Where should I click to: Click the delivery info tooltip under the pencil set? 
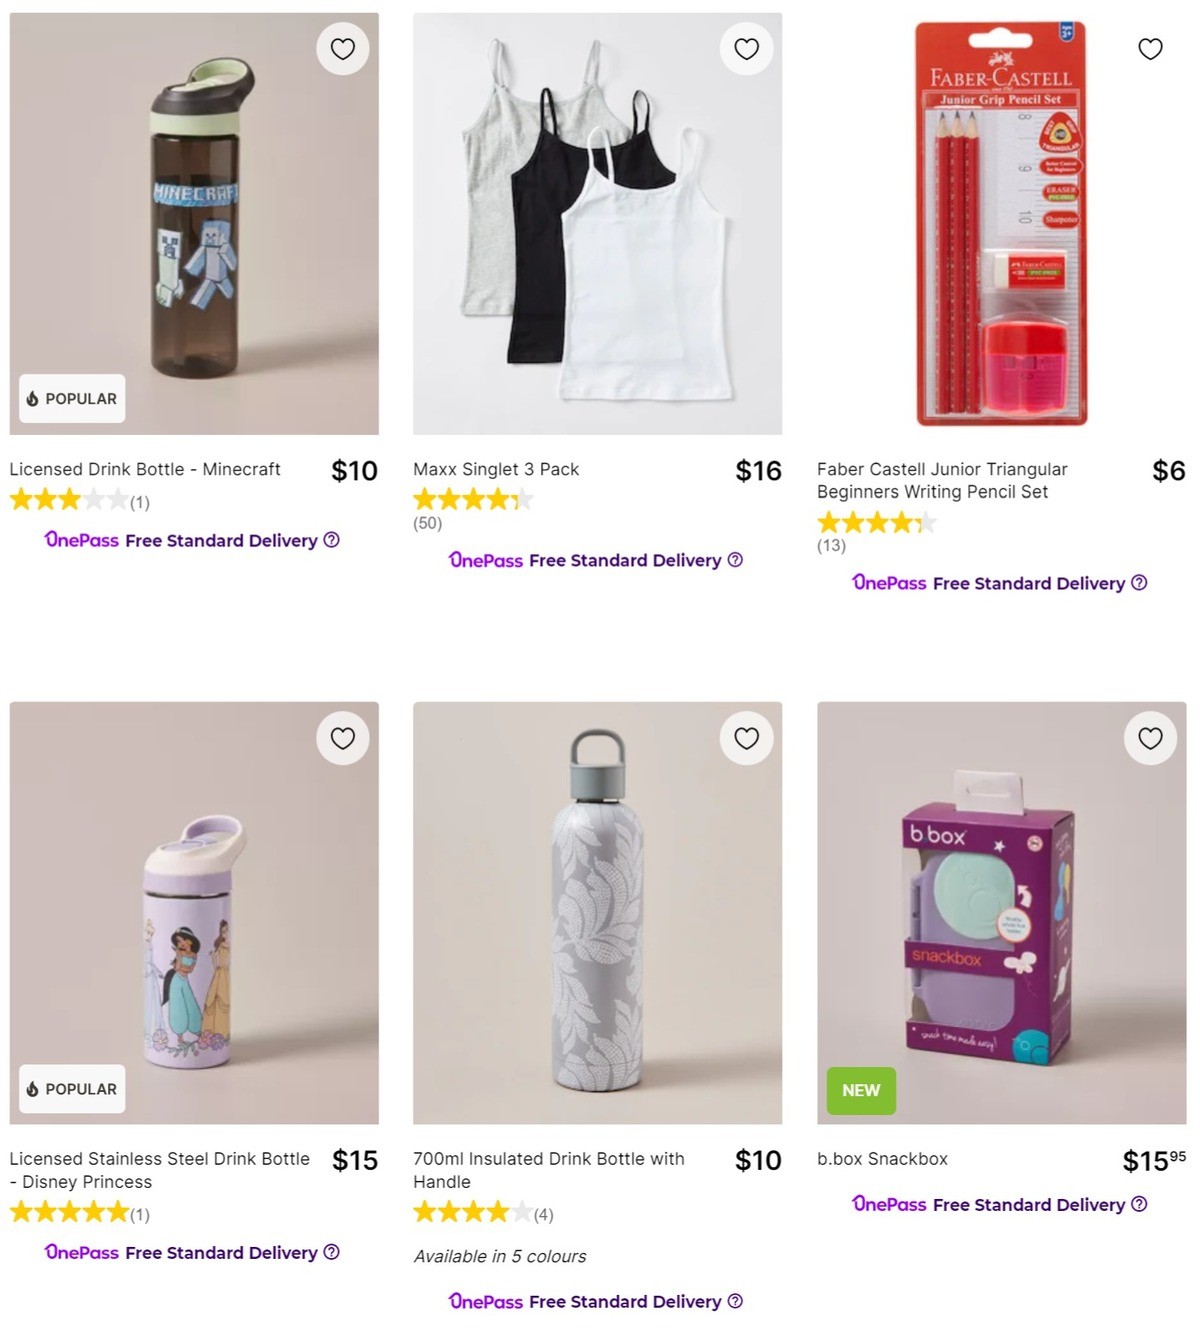pyautogui.click(x=1139, y=583)
